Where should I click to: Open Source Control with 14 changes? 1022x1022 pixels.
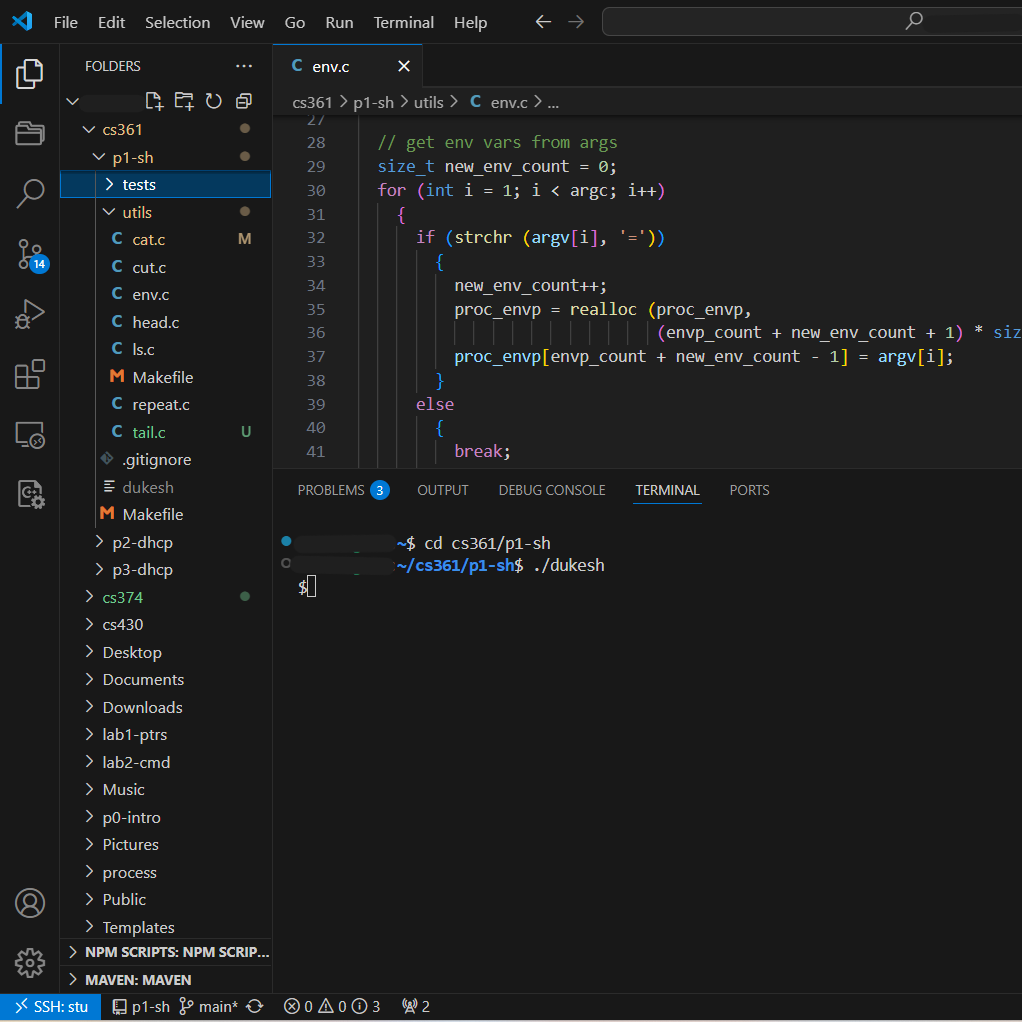pos(31,255)
